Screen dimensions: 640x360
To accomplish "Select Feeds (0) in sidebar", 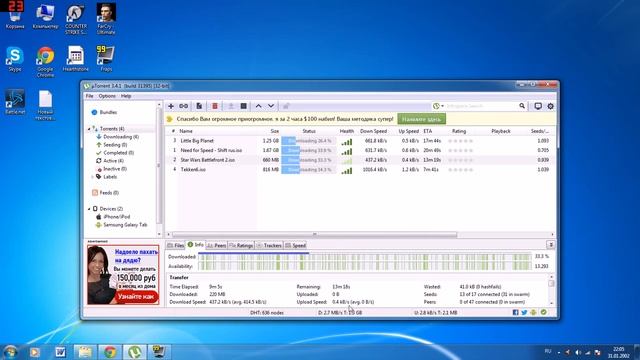I will (109, 193).
